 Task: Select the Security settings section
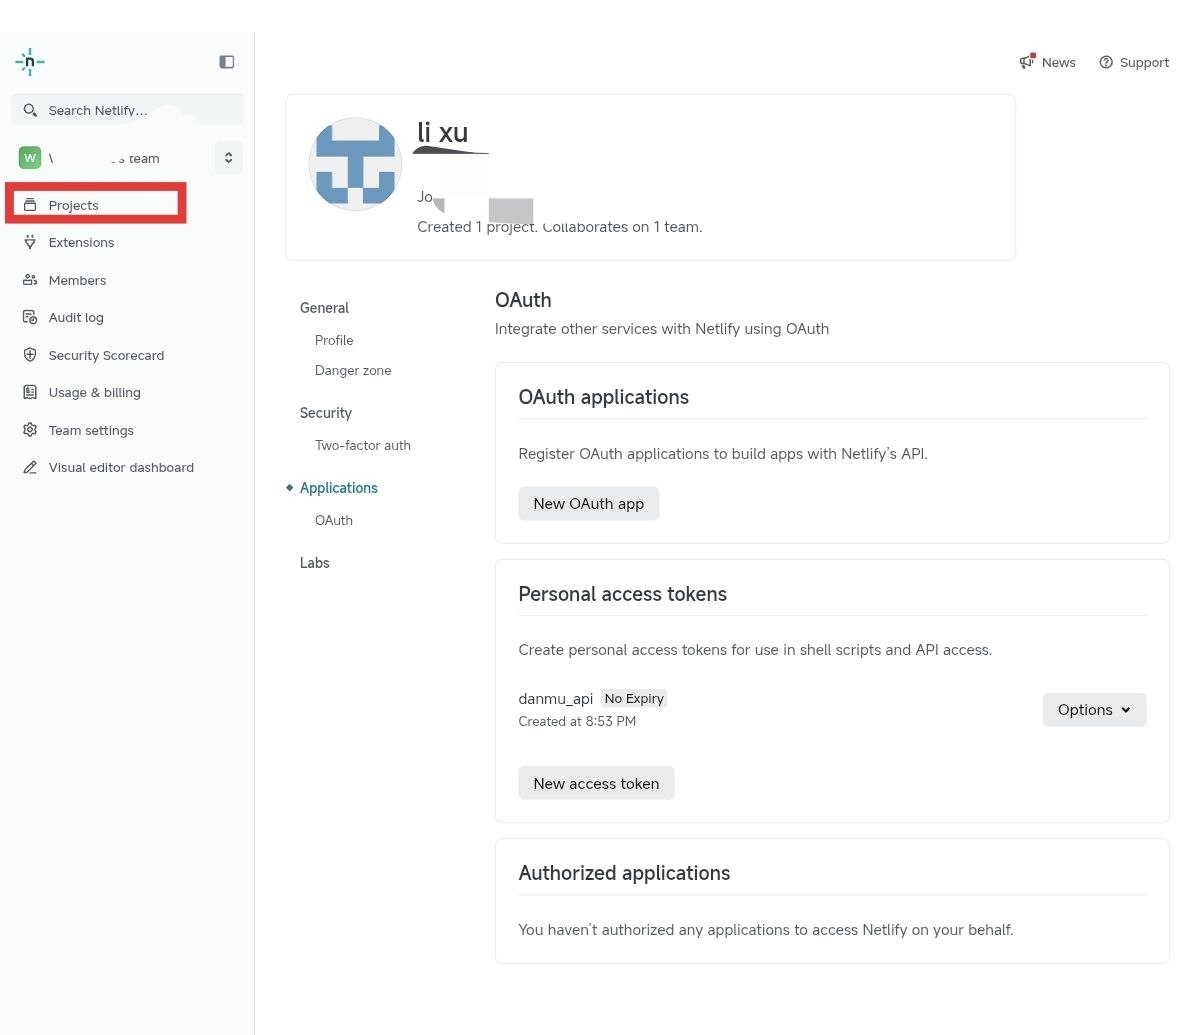tap(326, 413)
